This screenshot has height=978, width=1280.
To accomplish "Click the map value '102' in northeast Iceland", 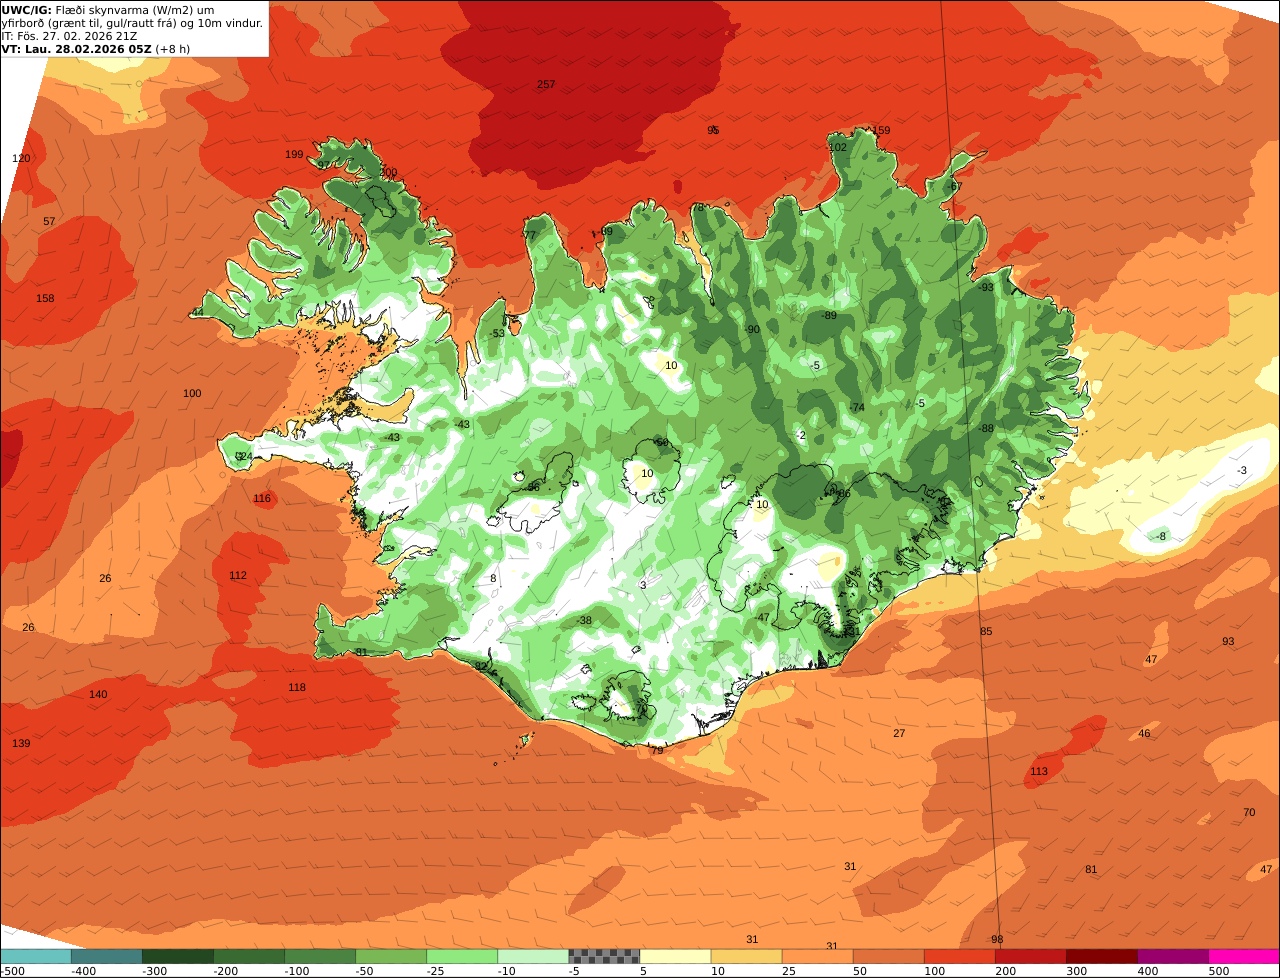I will pyautogui.click(x=838, y=147).
